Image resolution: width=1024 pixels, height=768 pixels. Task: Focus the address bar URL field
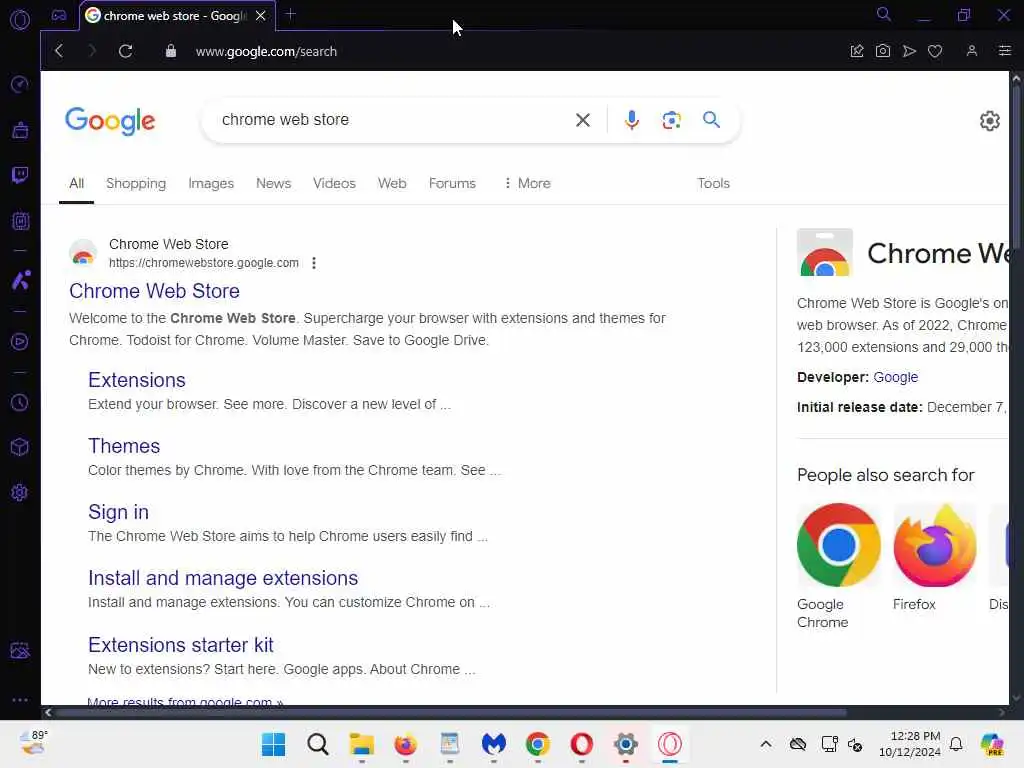(x=266, y=51)
